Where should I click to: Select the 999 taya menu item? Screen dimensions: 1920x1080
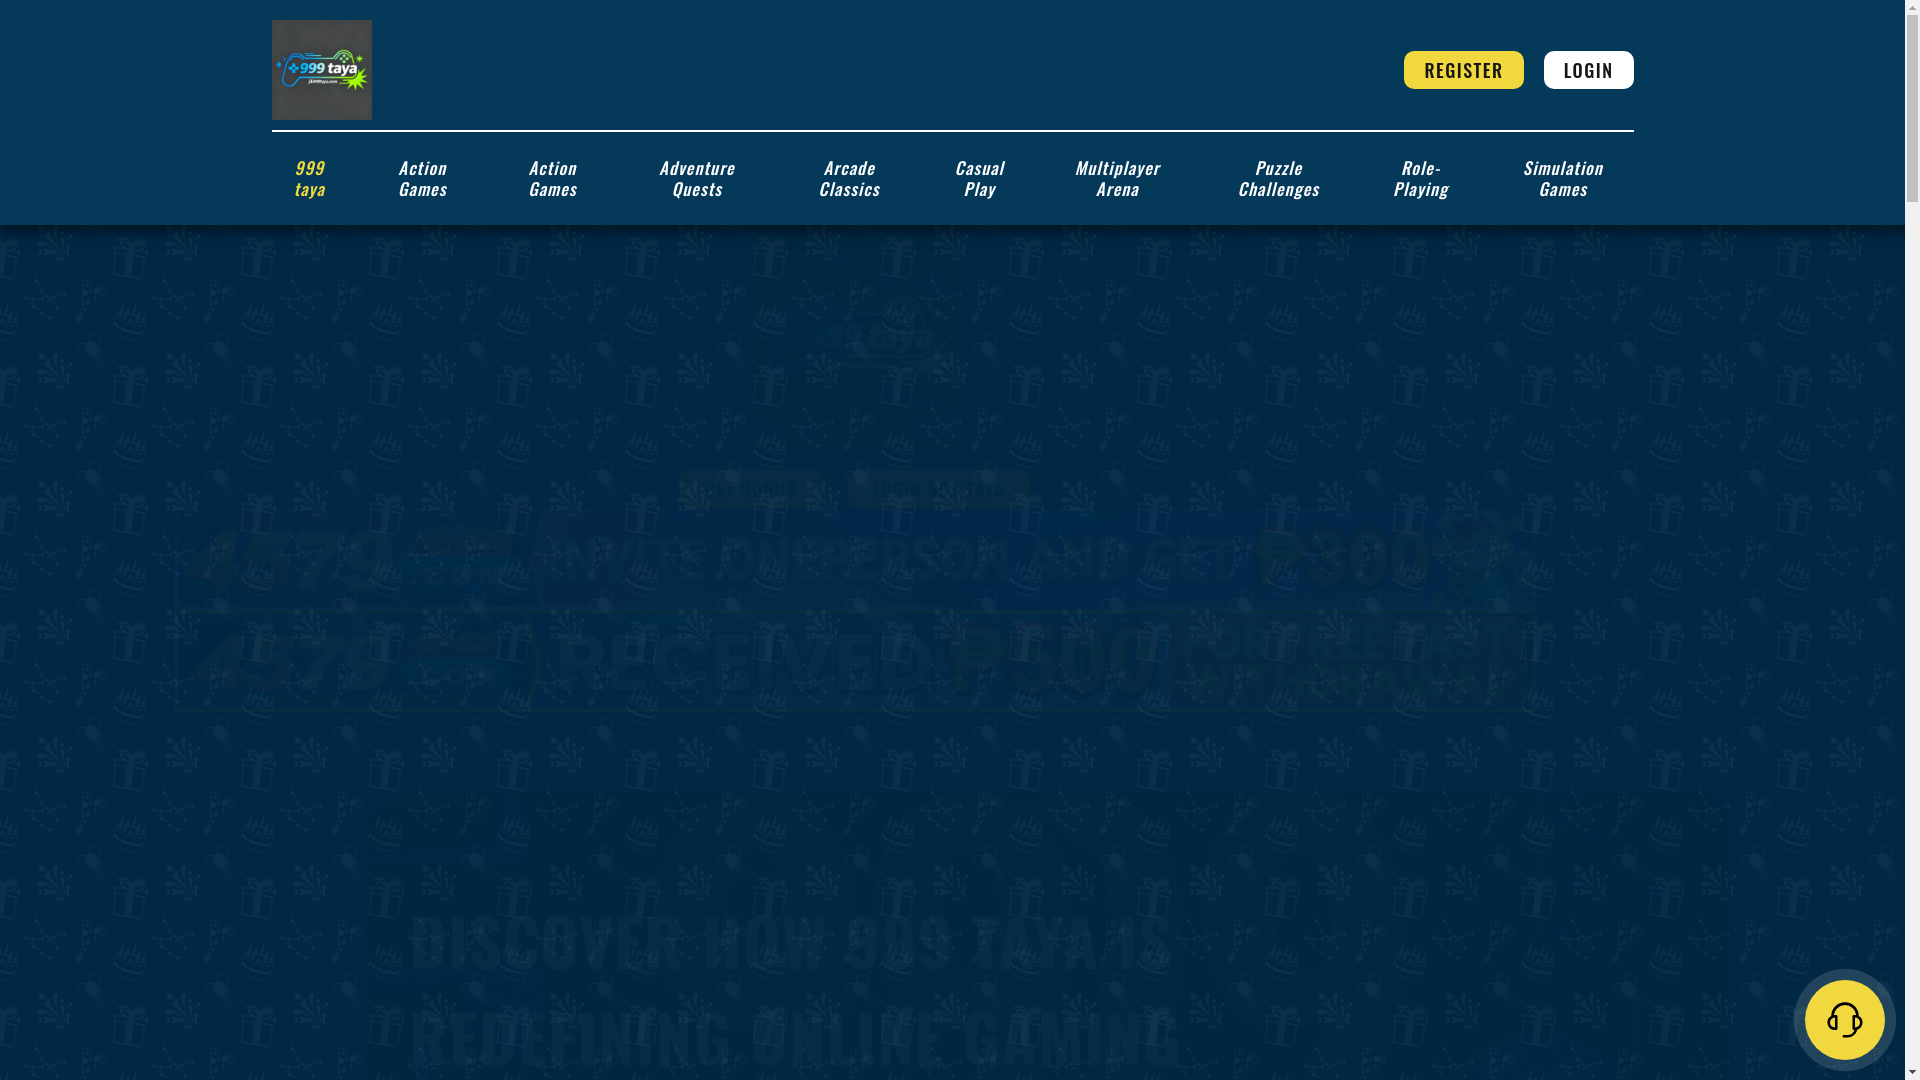click(x=309, y=178)
